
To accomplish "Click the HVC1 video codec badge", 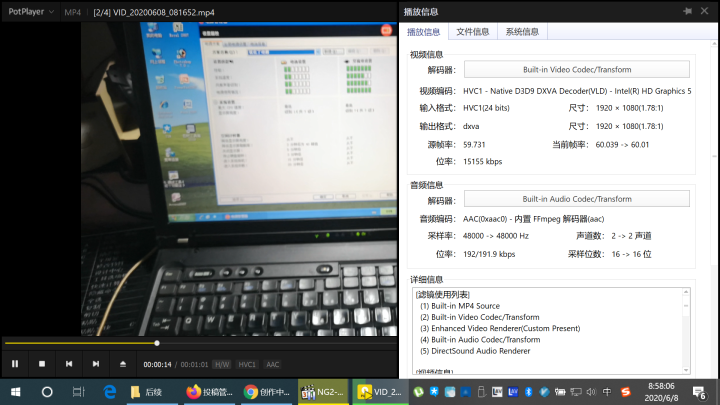I will tap(247, 364).
